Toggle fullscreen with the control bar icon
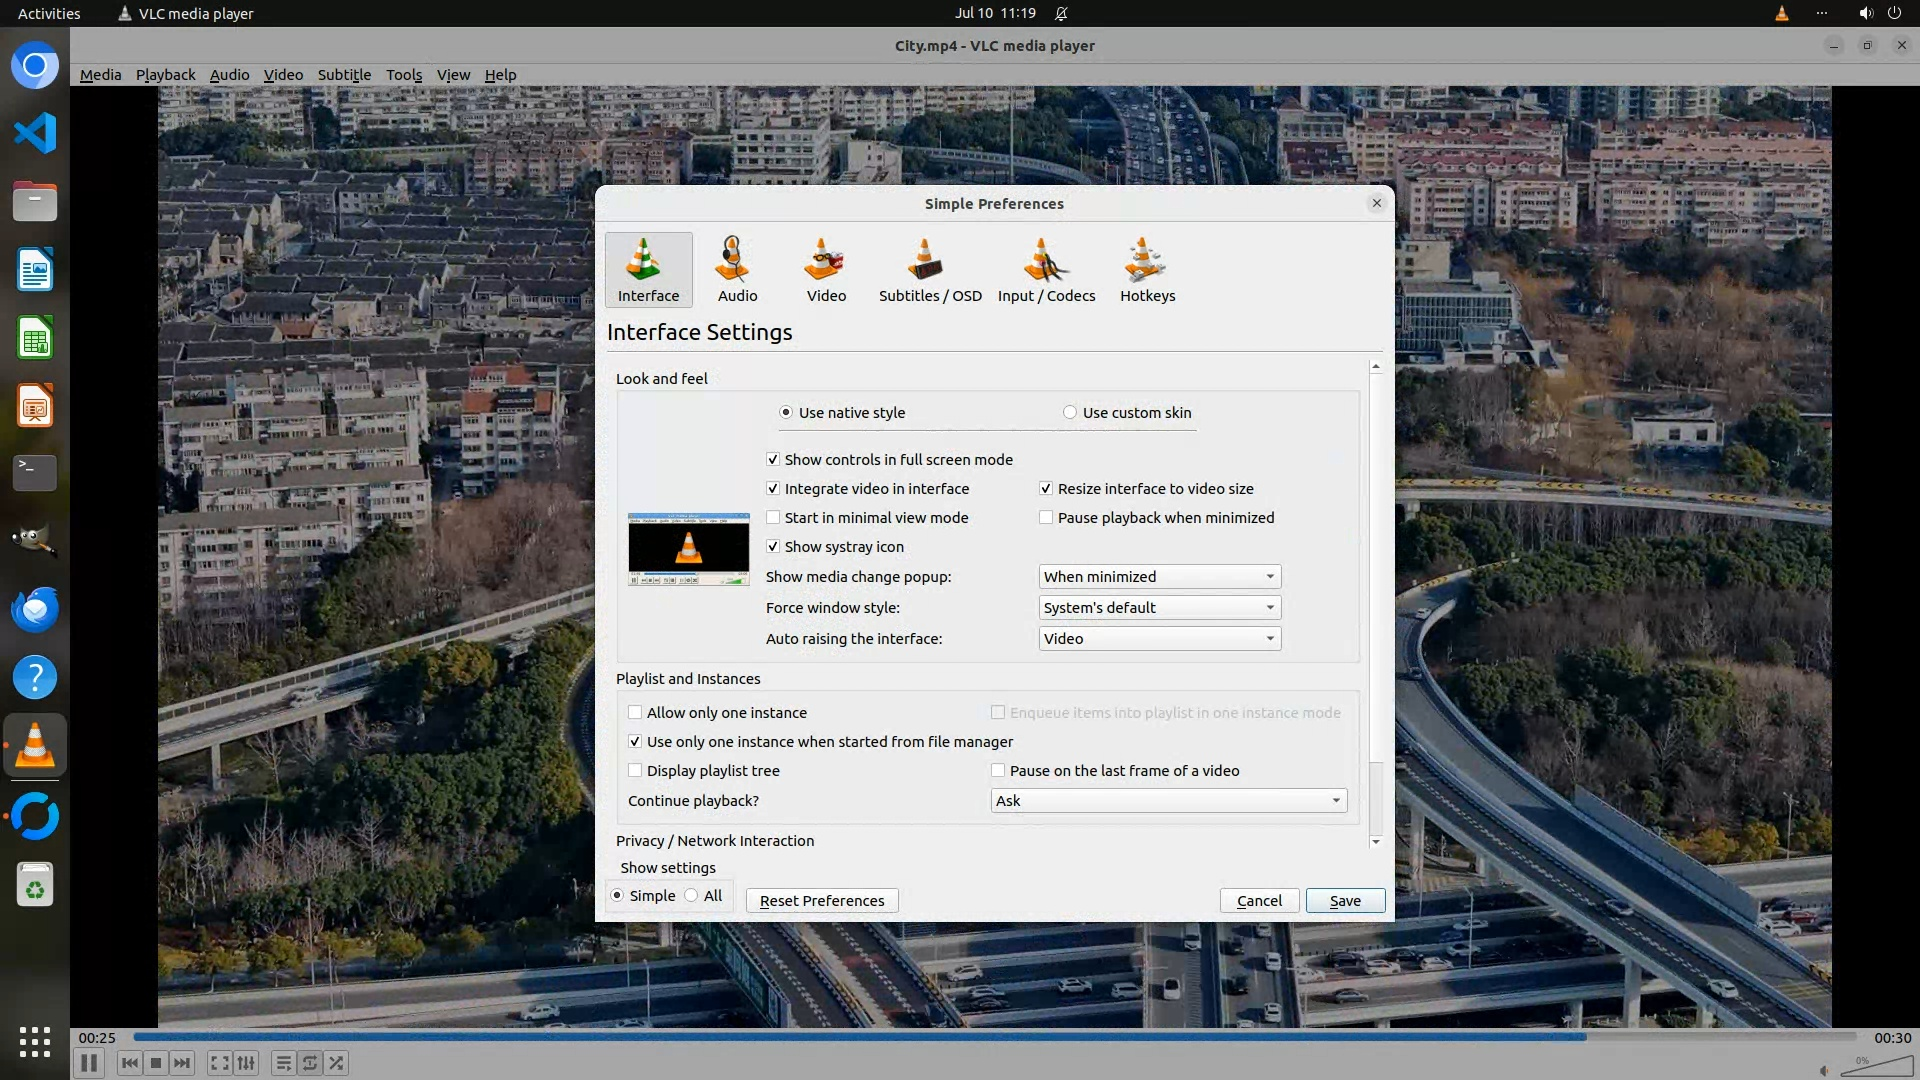This screenshot has height=1080, width=1920. click(x=220, y=1063)
